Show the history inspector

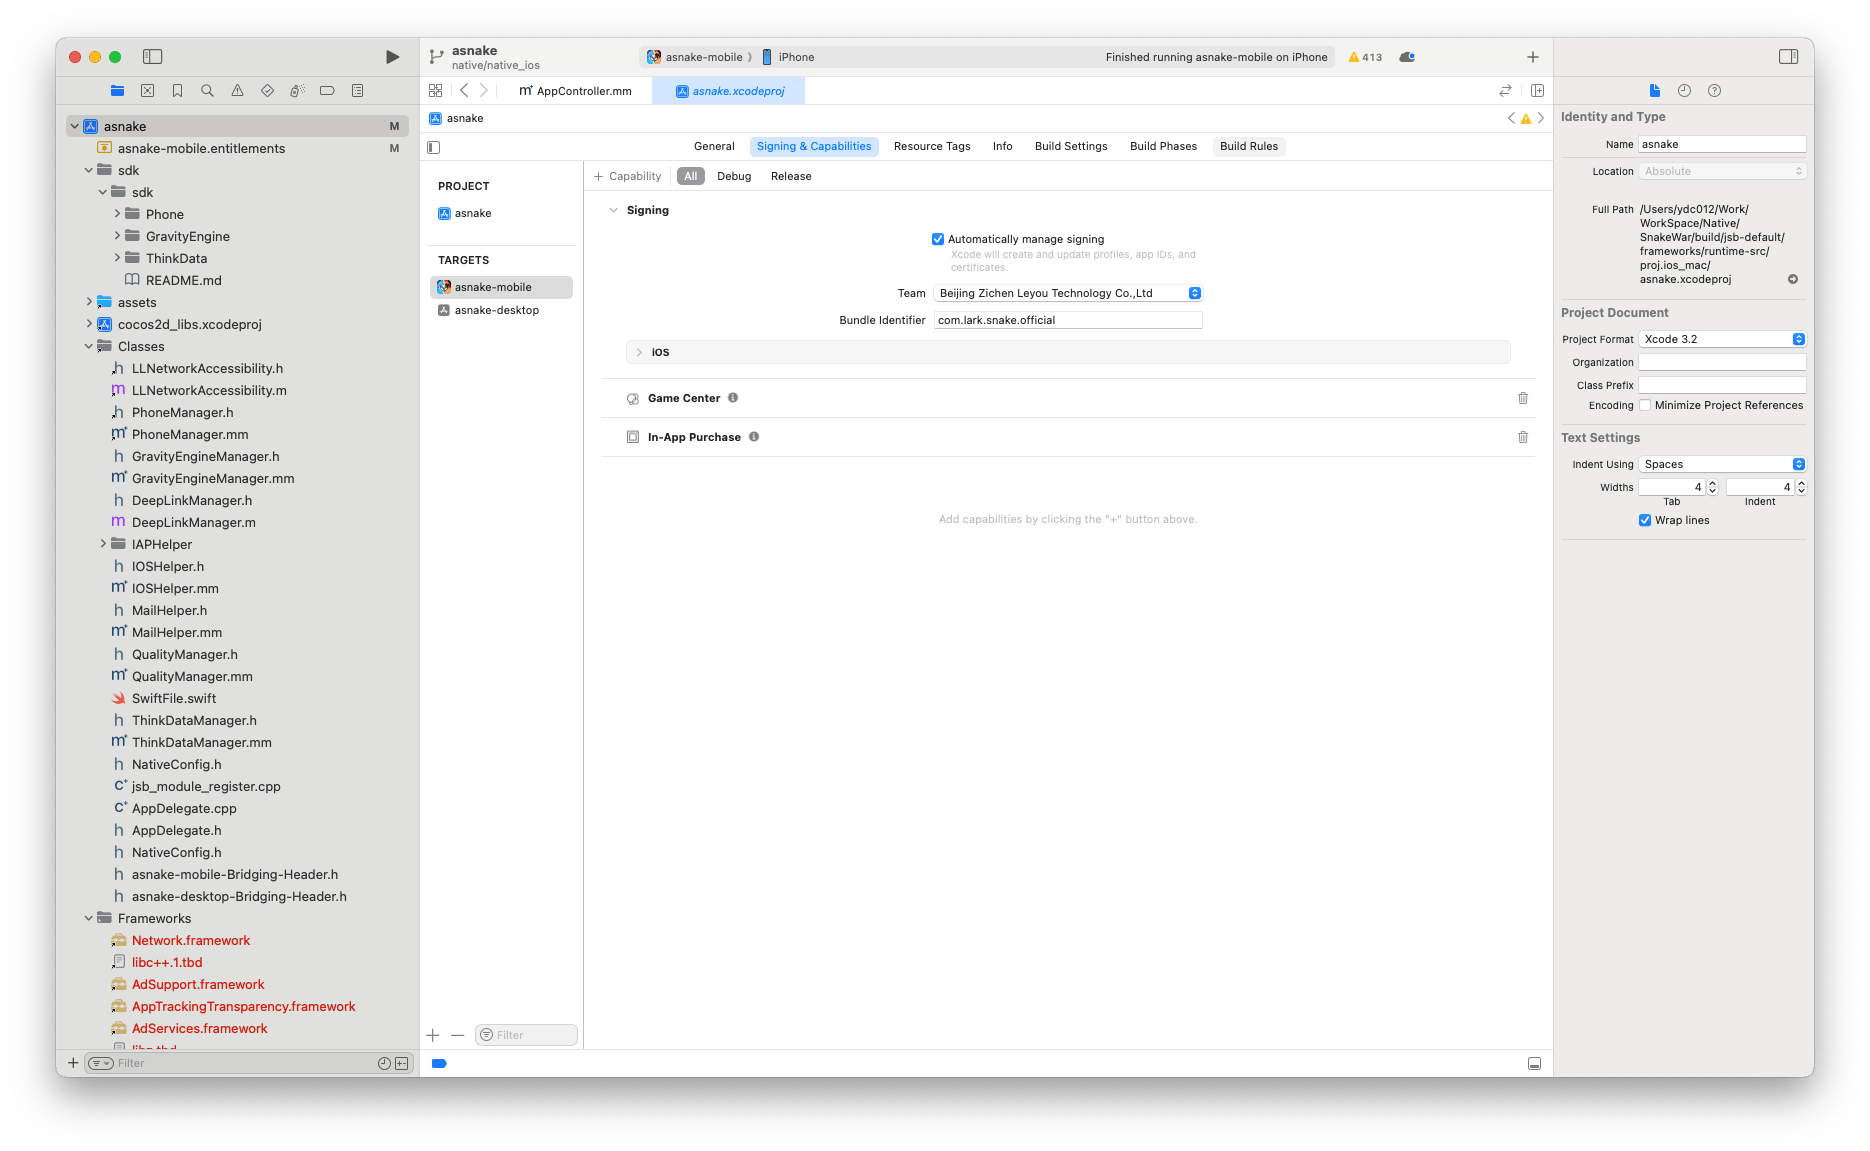click(x=1684, y=91)
